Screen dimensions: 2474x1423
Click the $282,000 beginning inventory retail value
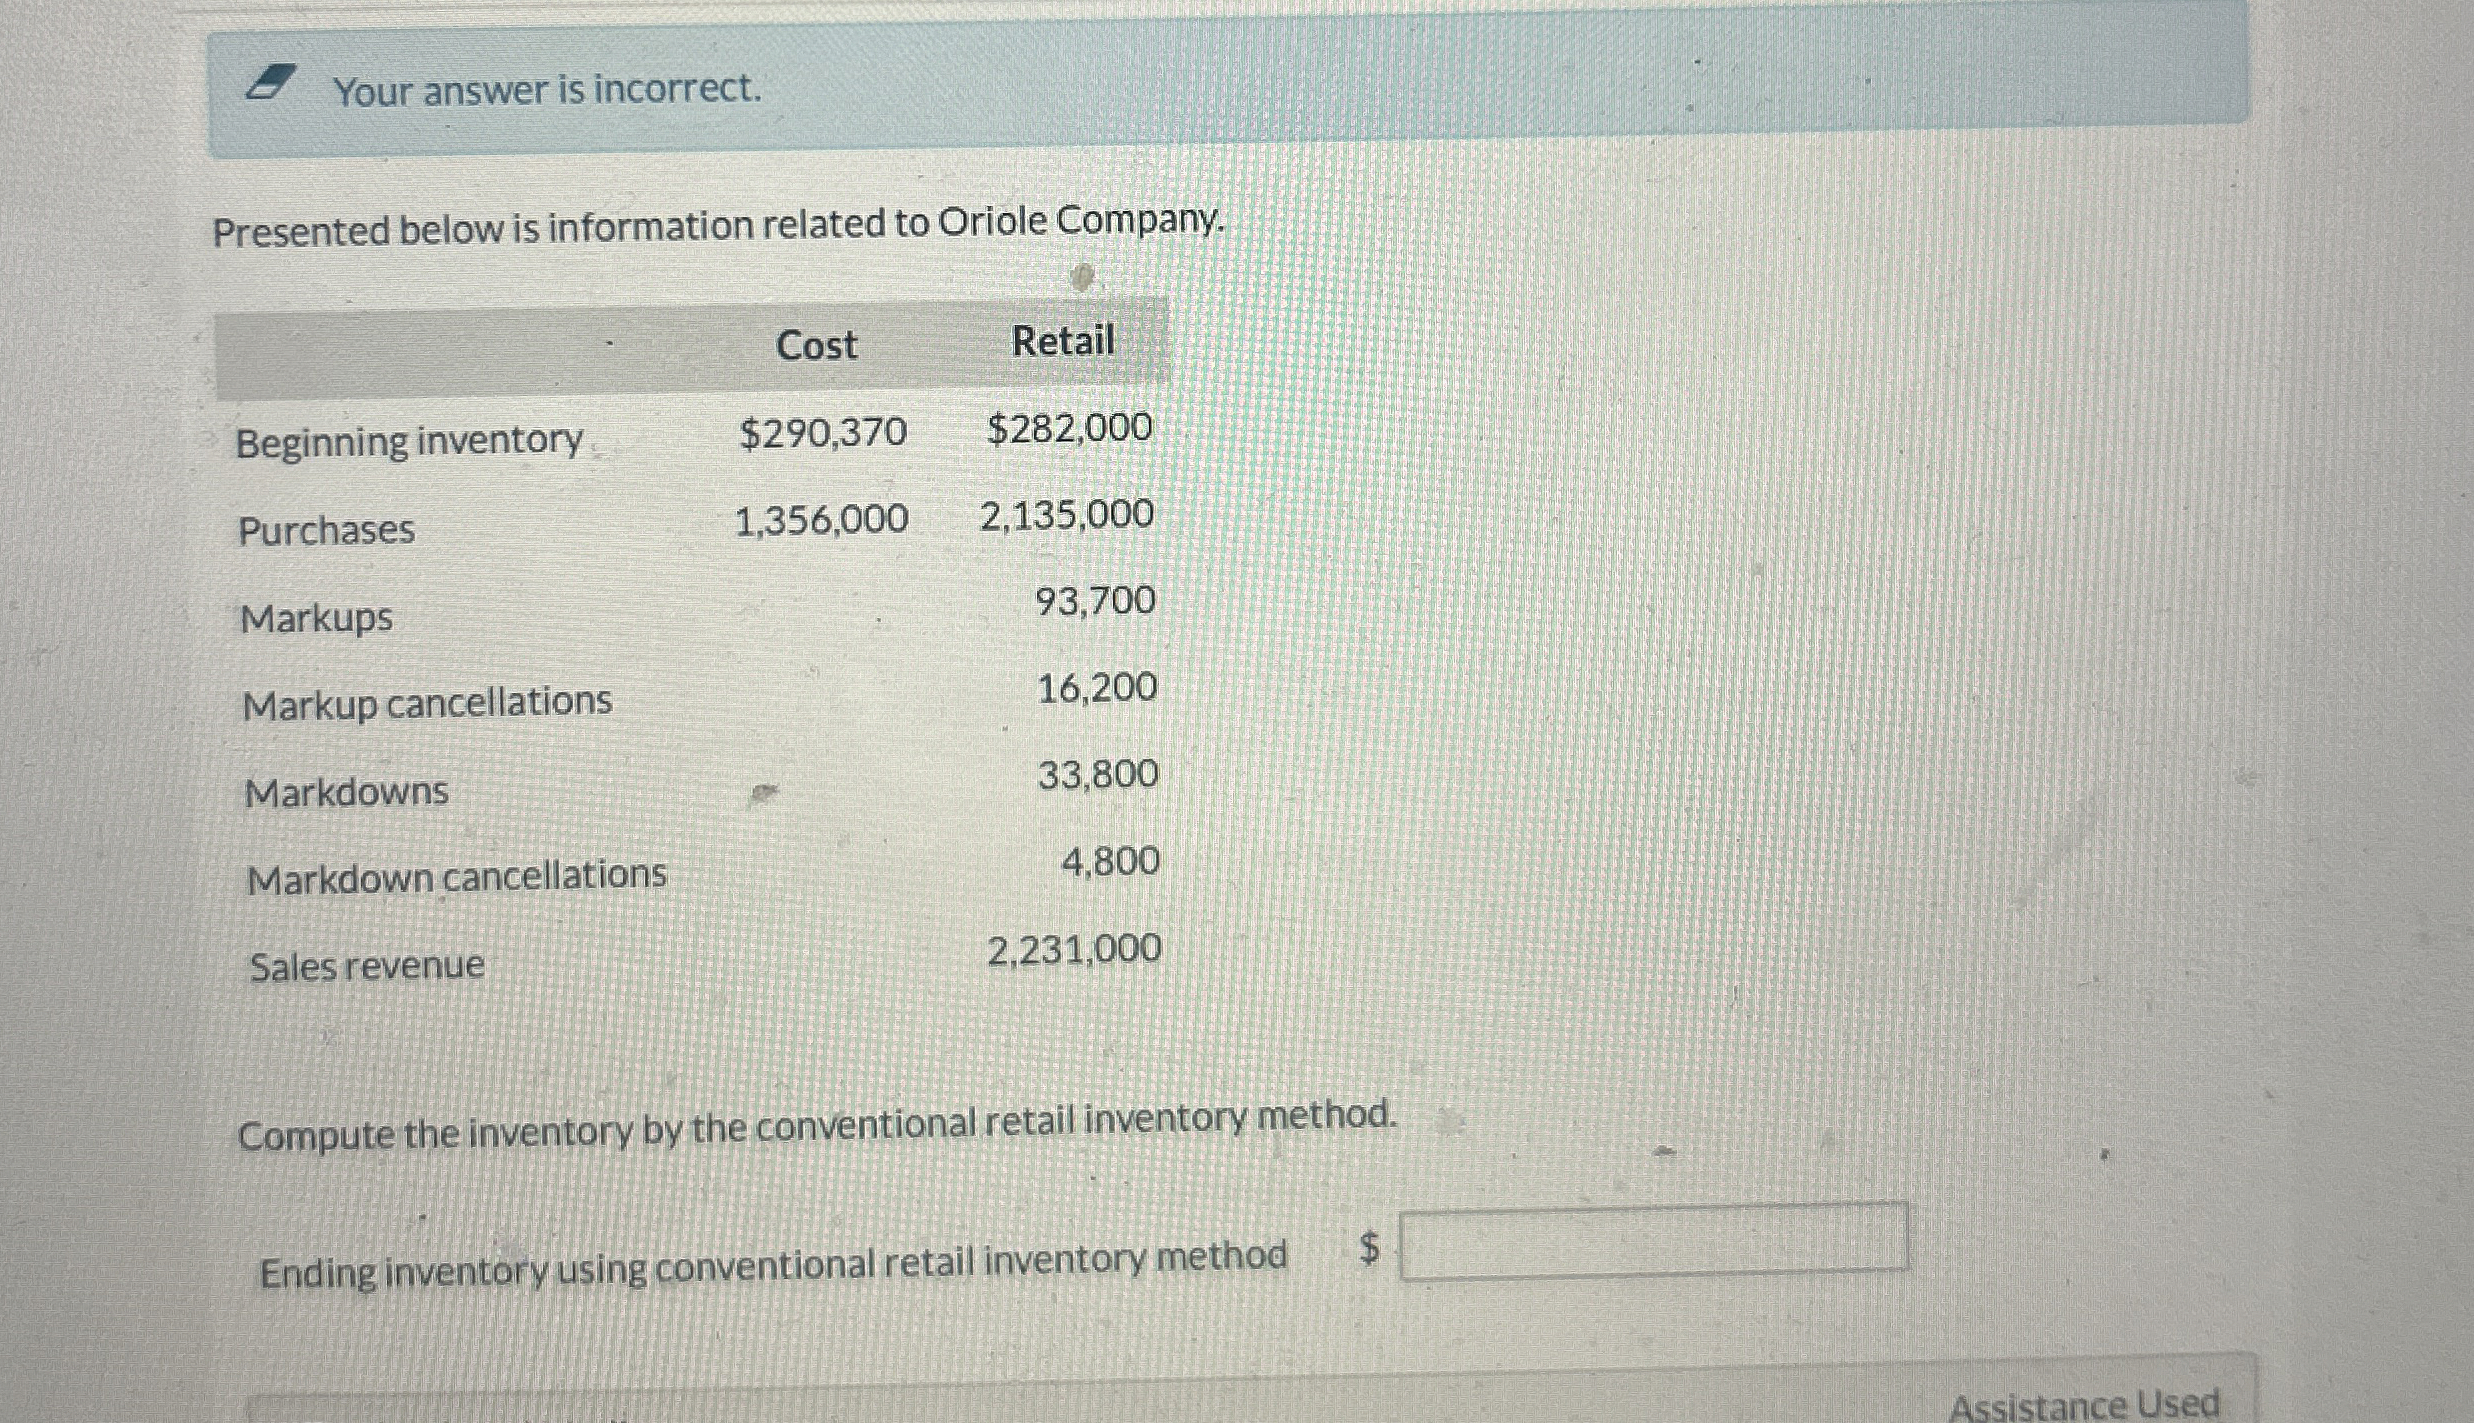pyautogui.click(x=1069, y=428)
